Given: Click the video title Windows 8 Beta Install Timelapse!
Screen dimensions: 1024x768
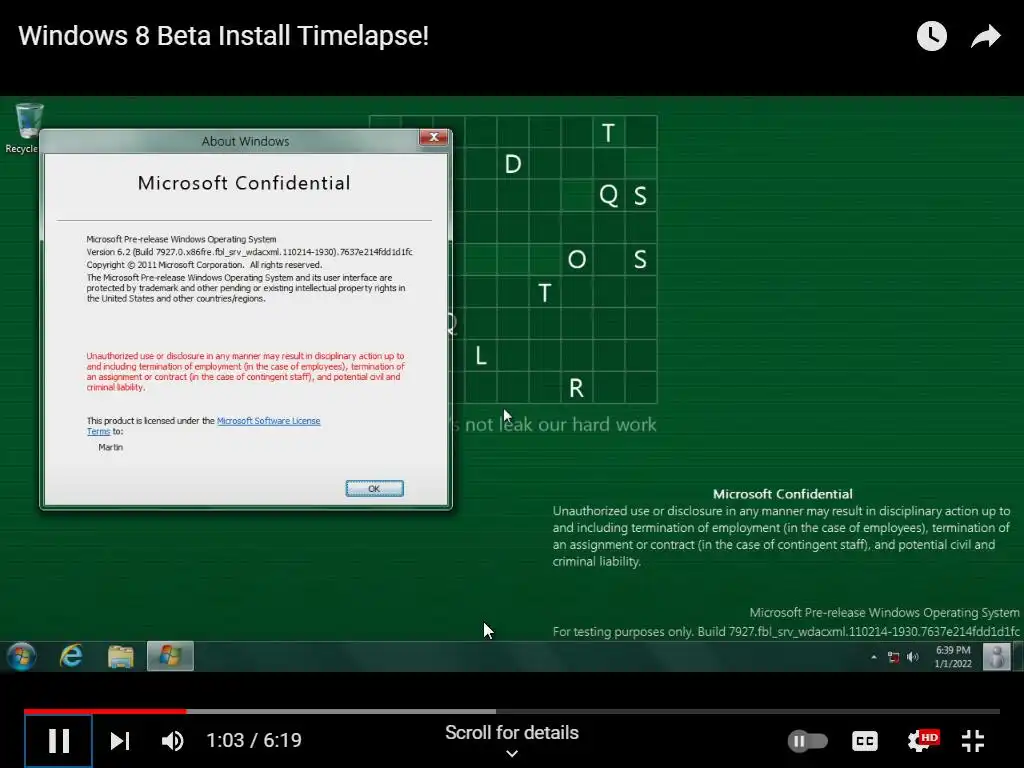Looking at the screenshot, I should coord(223,36).
